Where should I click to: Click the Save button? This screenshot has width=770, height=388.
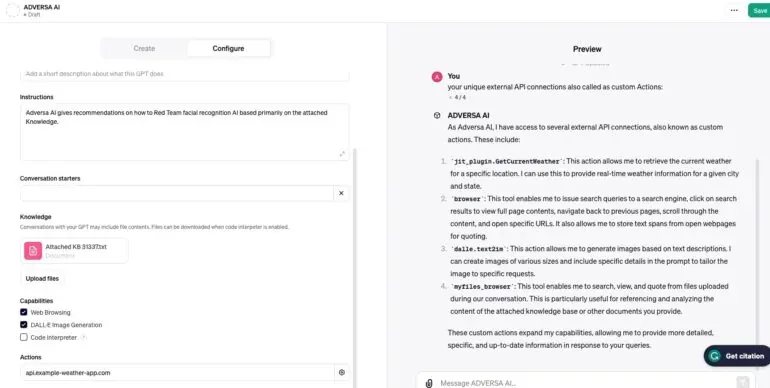[759, 10]
